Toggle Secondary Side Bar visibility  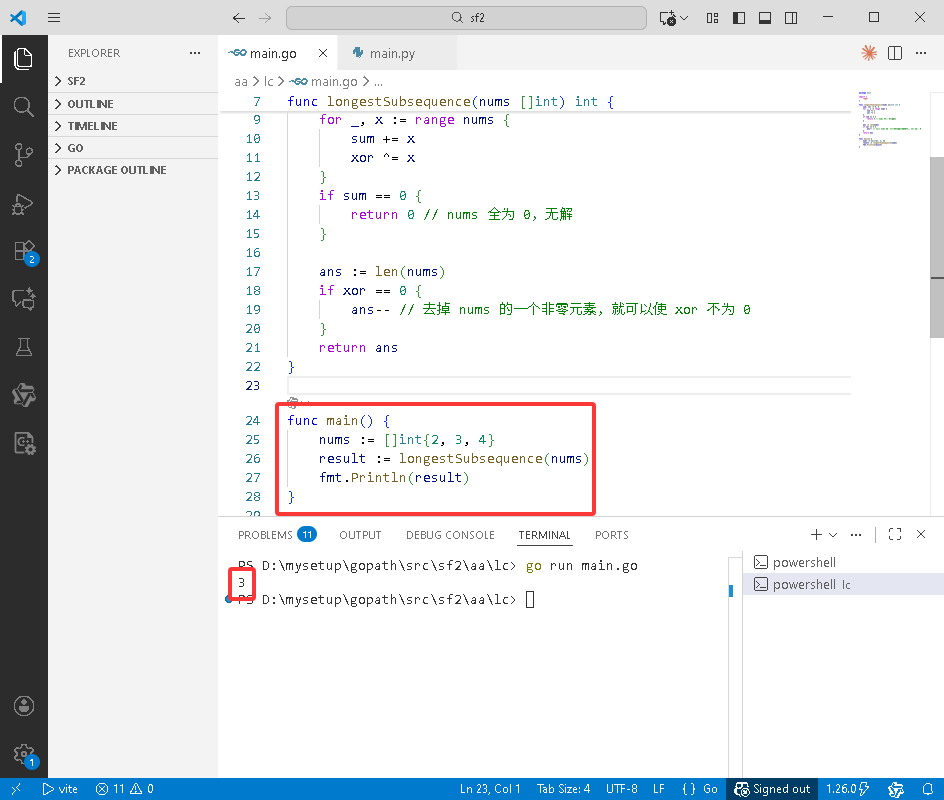[791, 18]
